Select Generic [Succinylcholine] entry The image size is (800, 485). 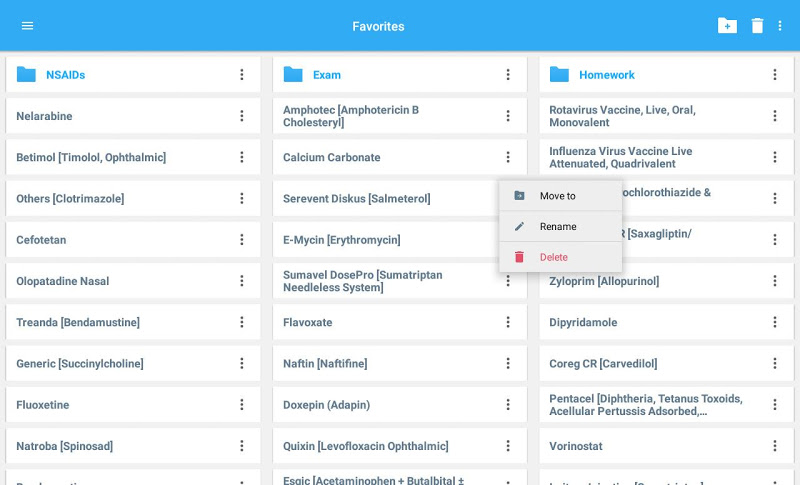click(x=133, y=364)
